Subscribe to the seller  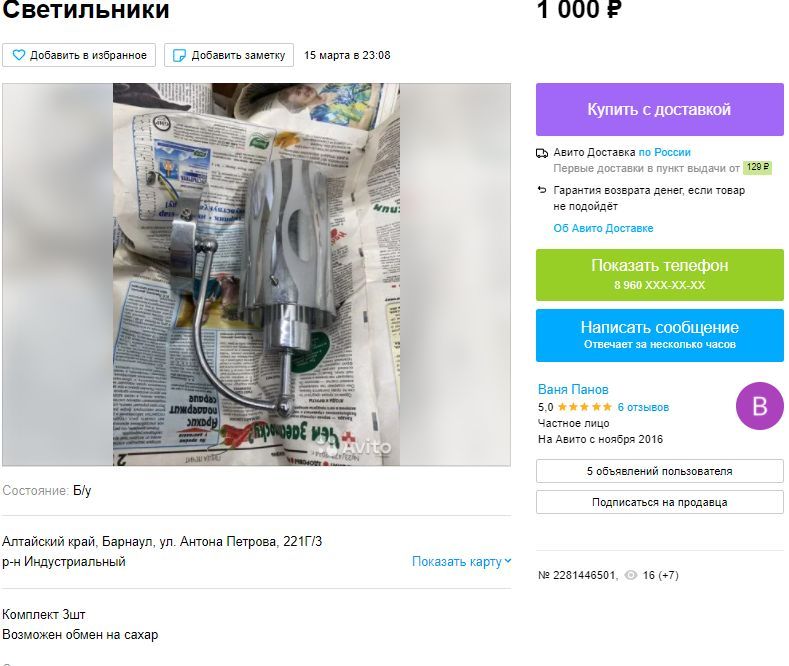(x=660, y=502)
